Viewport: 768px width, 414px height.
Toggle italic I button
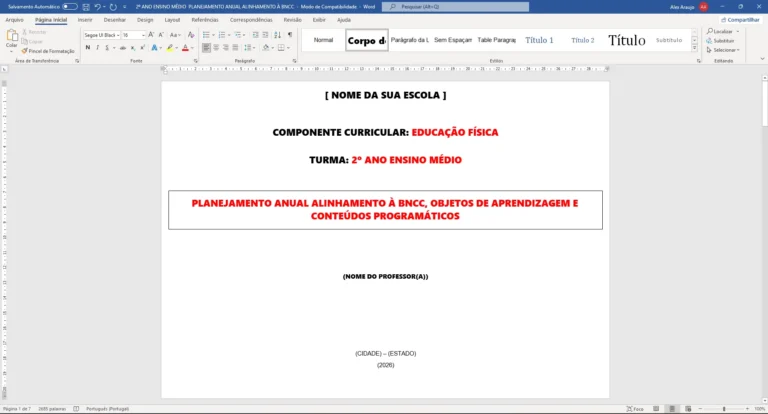pos(97,48)
